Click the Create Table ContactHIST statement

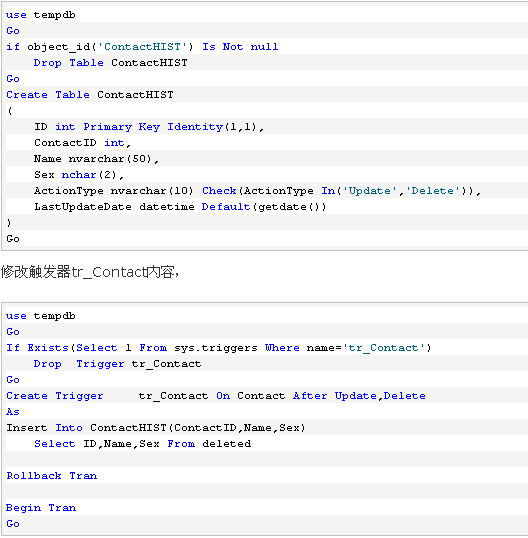(x=90, y=95)
